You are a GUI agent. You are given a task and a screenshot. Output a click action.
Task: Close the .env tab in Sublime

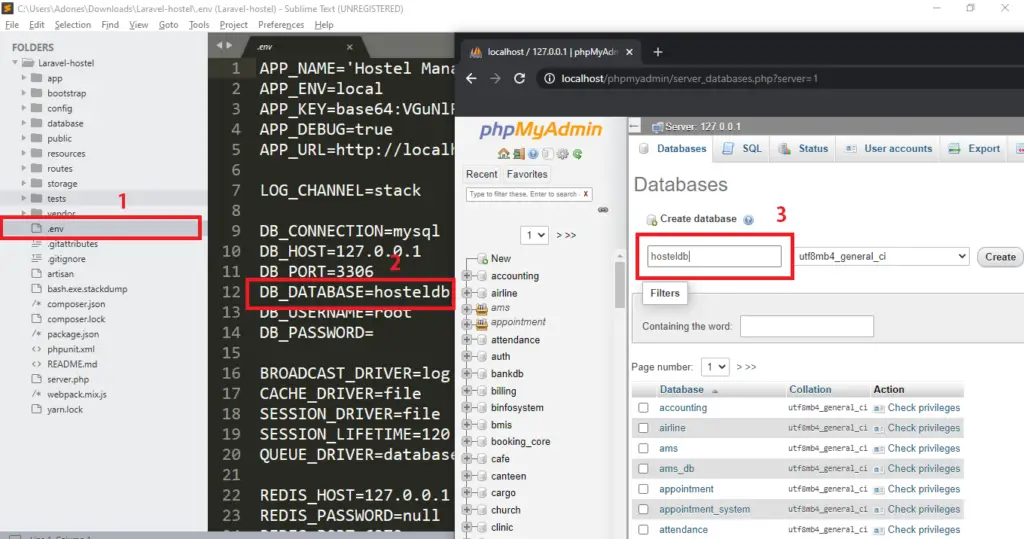pos(349,47)
